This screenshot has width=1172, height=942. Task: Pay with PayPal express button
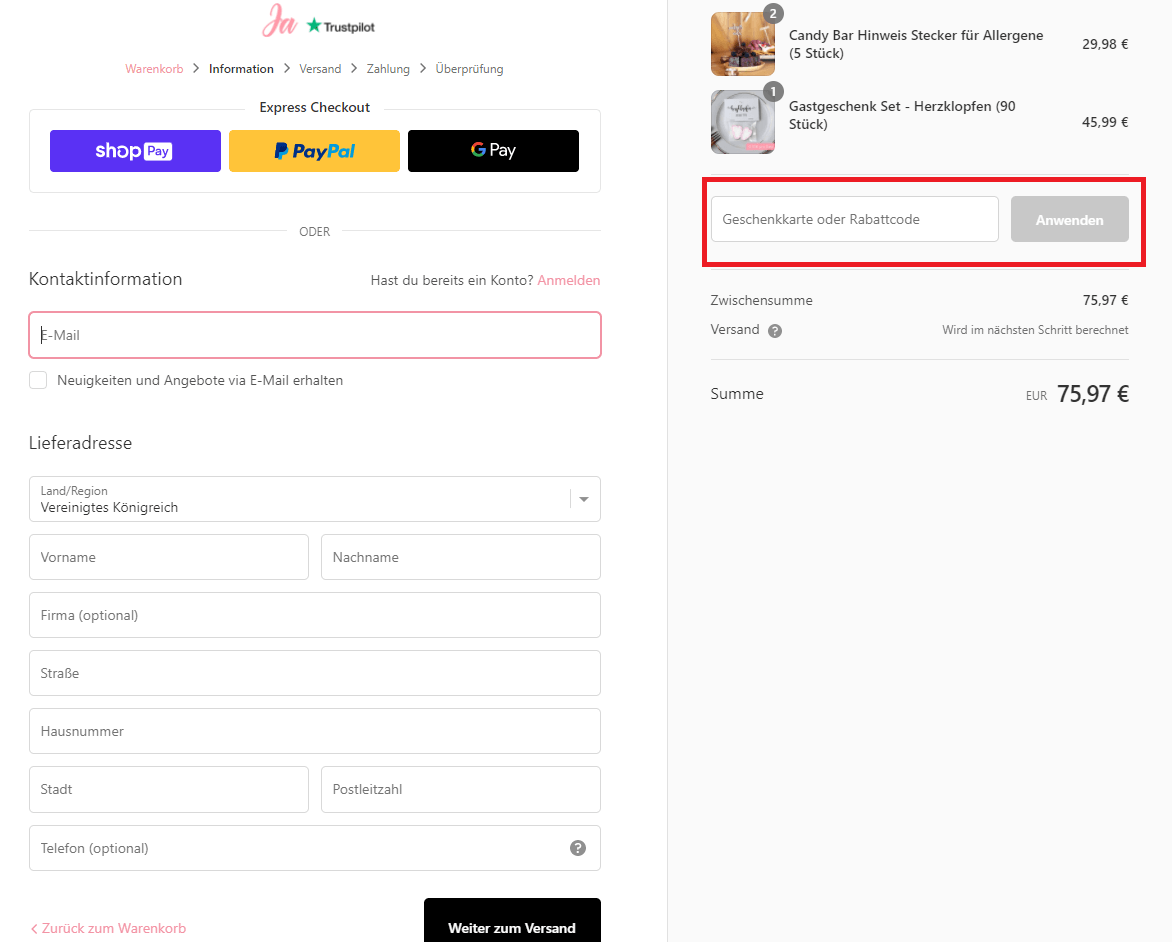314,151
